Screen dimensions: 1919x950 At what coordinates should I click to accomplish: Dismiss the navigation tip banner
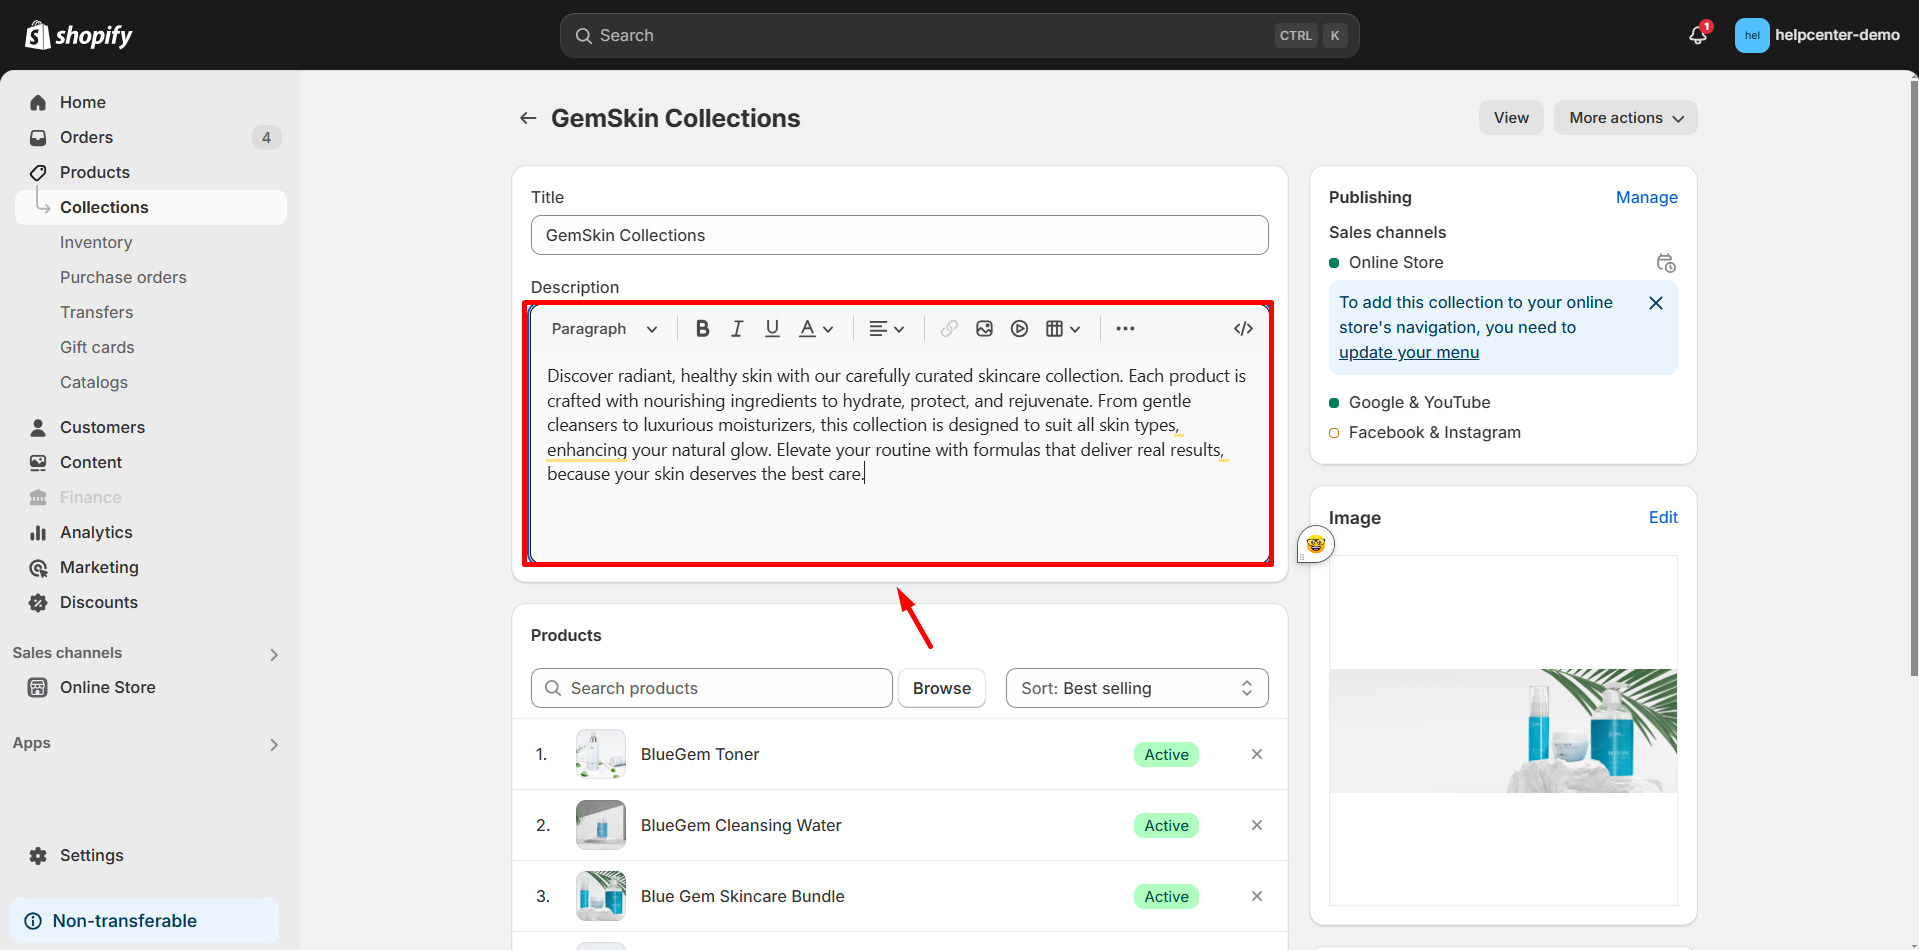(1656, 303)
